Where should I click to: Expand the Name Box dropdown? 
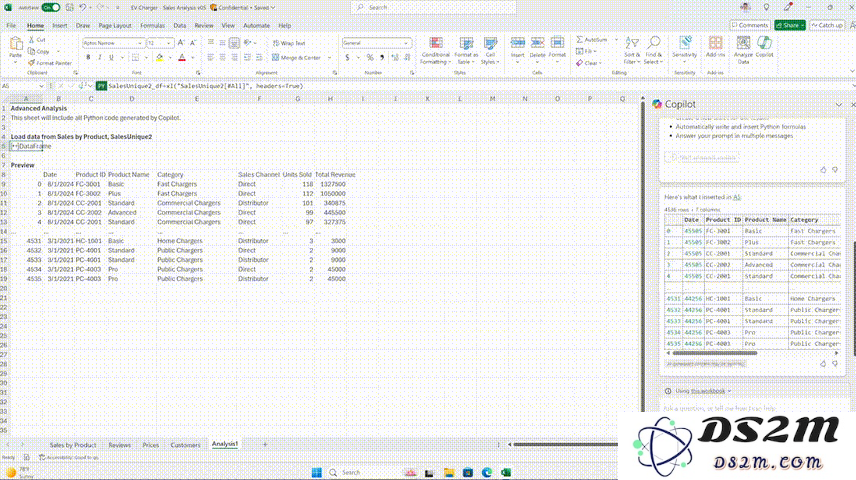[41, 86]
